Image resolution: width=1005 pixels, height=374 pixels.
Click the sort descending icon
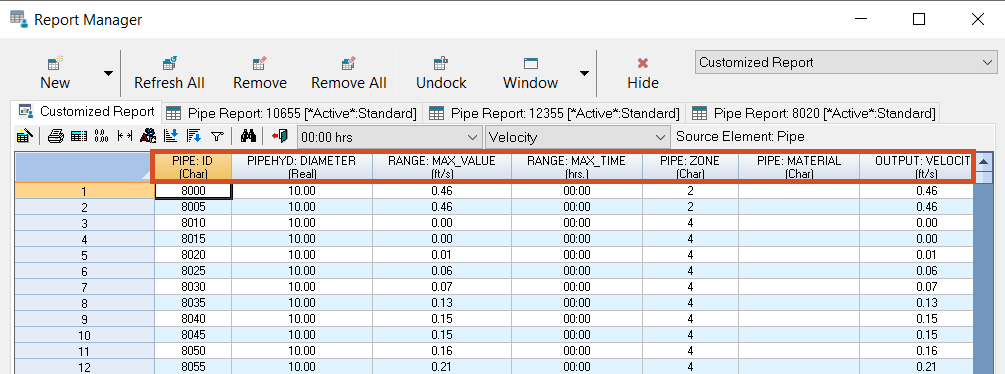[x=194, y=136]
